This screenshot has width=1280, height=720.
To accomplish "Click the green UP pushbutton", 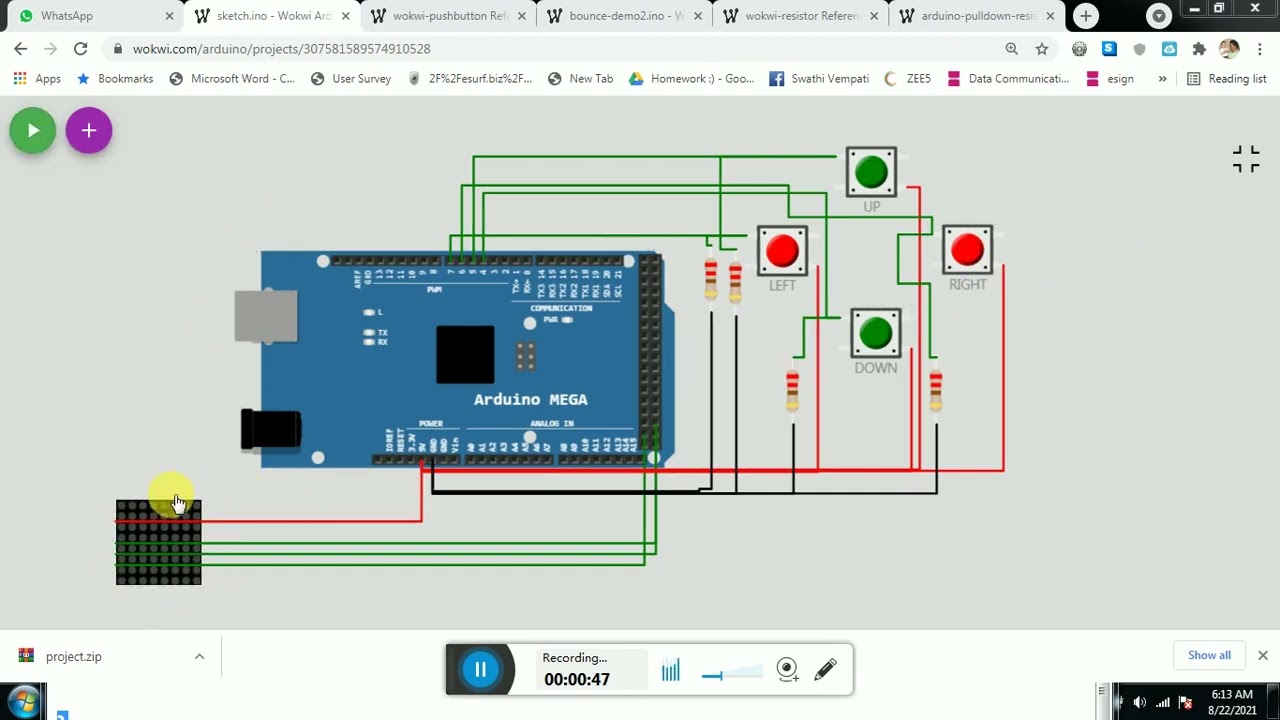I will [x=871, y=172].
